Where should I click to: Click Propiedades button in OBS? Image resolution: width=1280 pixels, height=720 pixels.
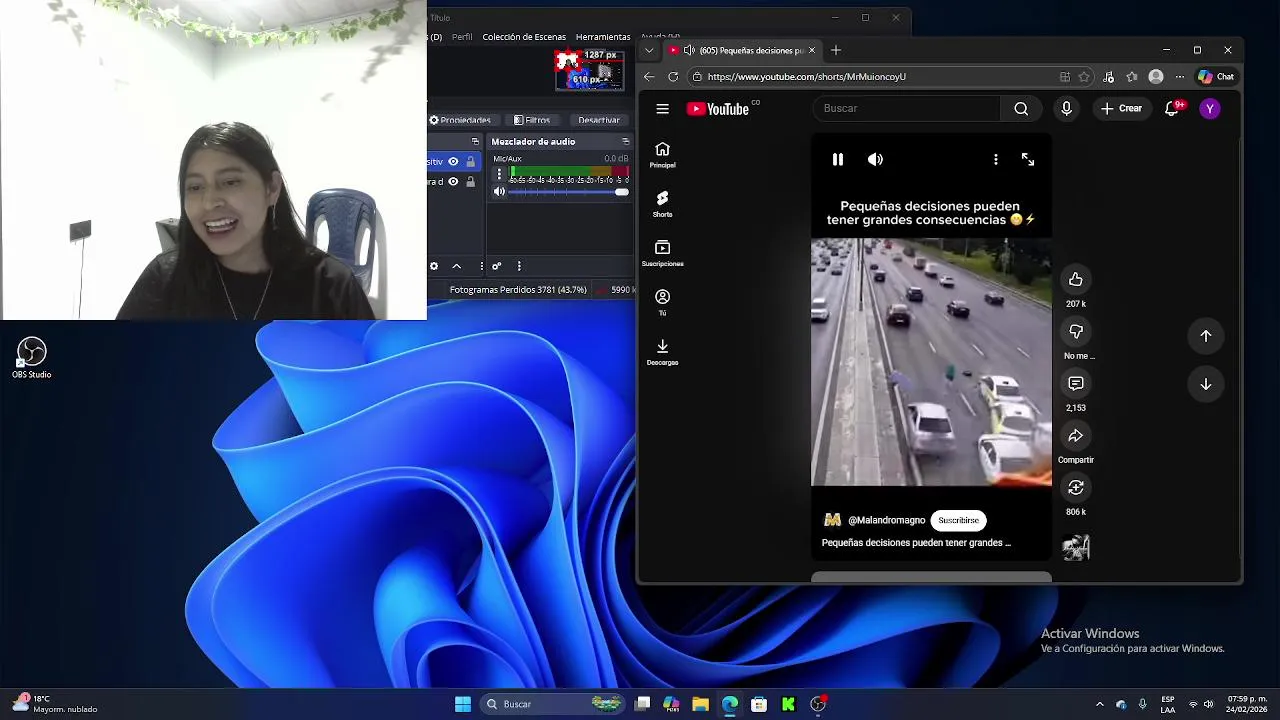460,120
